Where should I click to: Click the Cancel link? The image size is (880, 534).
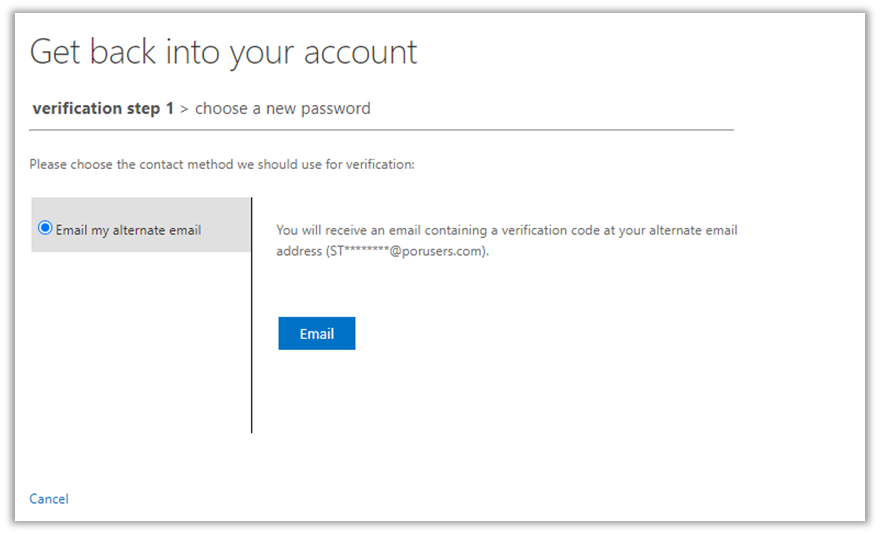pos(49,499)
